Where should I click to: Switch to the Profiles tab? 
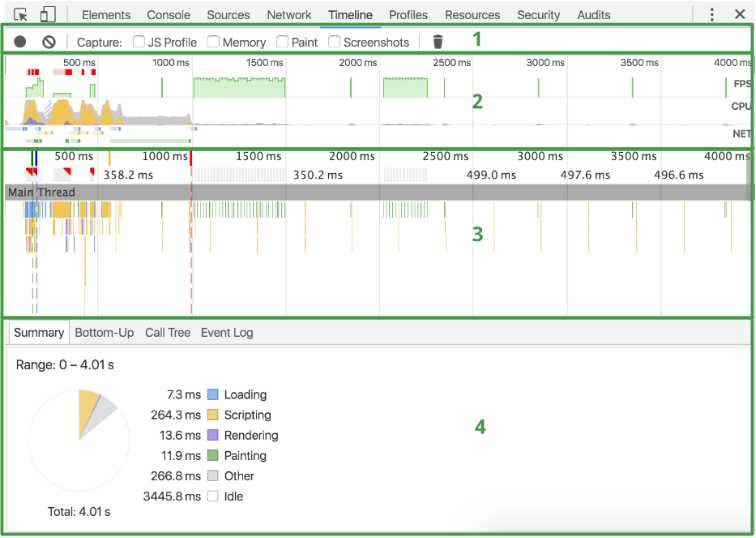coord(408,15)
